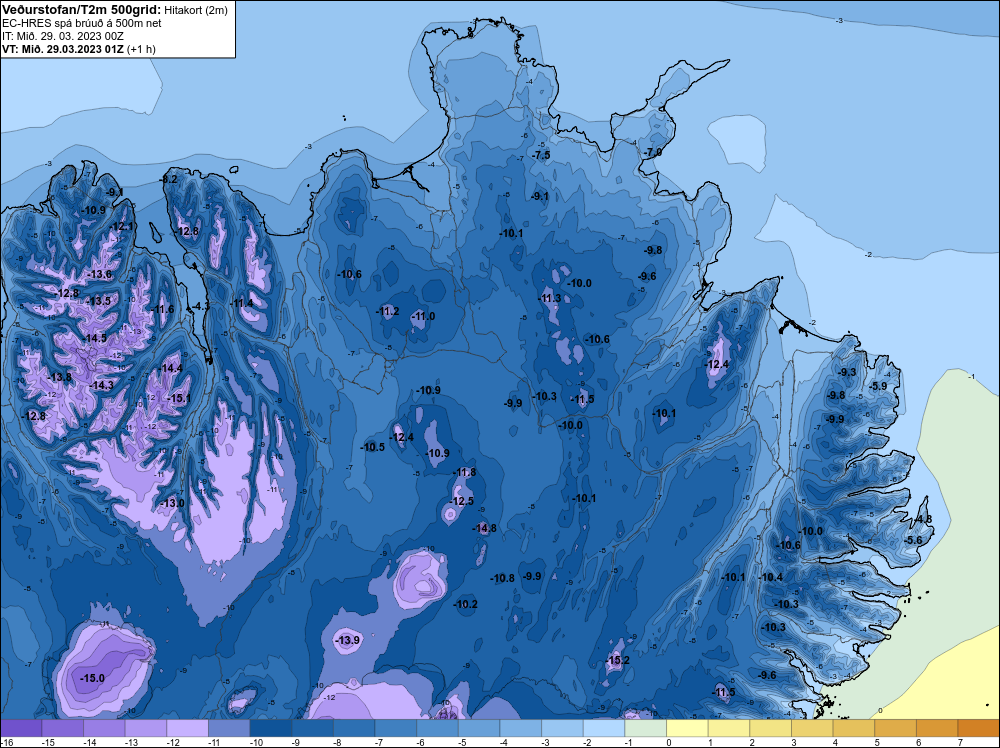Click the legend swatch between -9 and -8
The height and width of the screenshot is (748, 1000).
(312, 728)
